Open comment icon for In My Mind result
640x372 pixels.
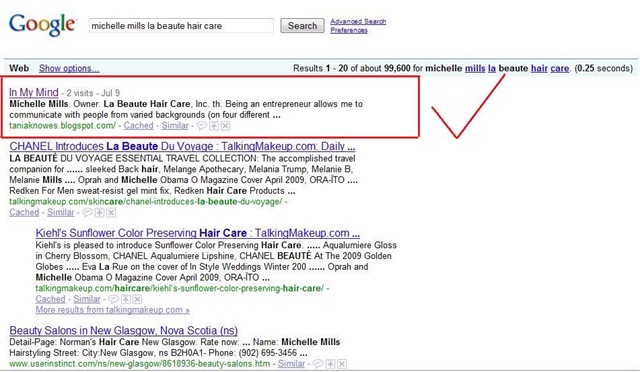pos(202,126)
